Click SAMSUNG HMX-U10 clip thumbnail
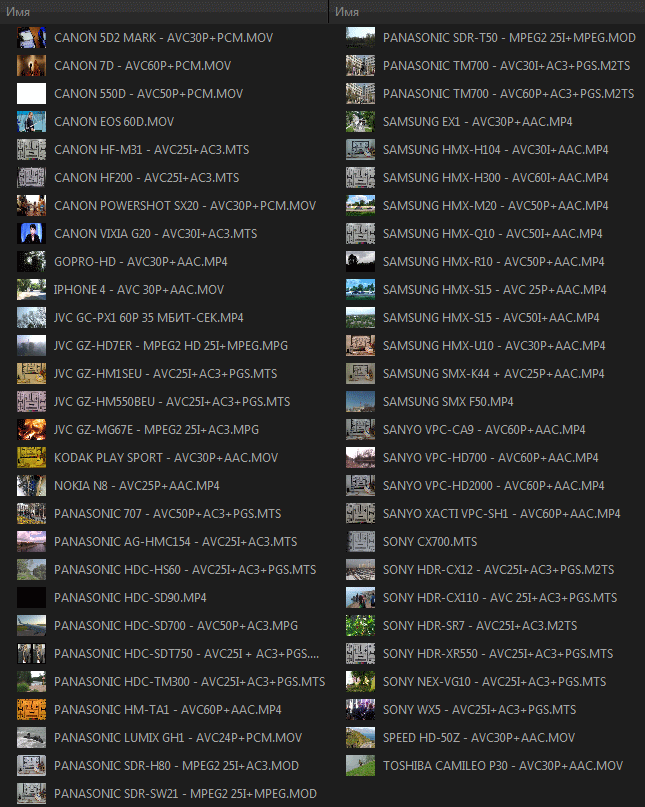Viewport: 645px width, 807px height. [360, 346]
